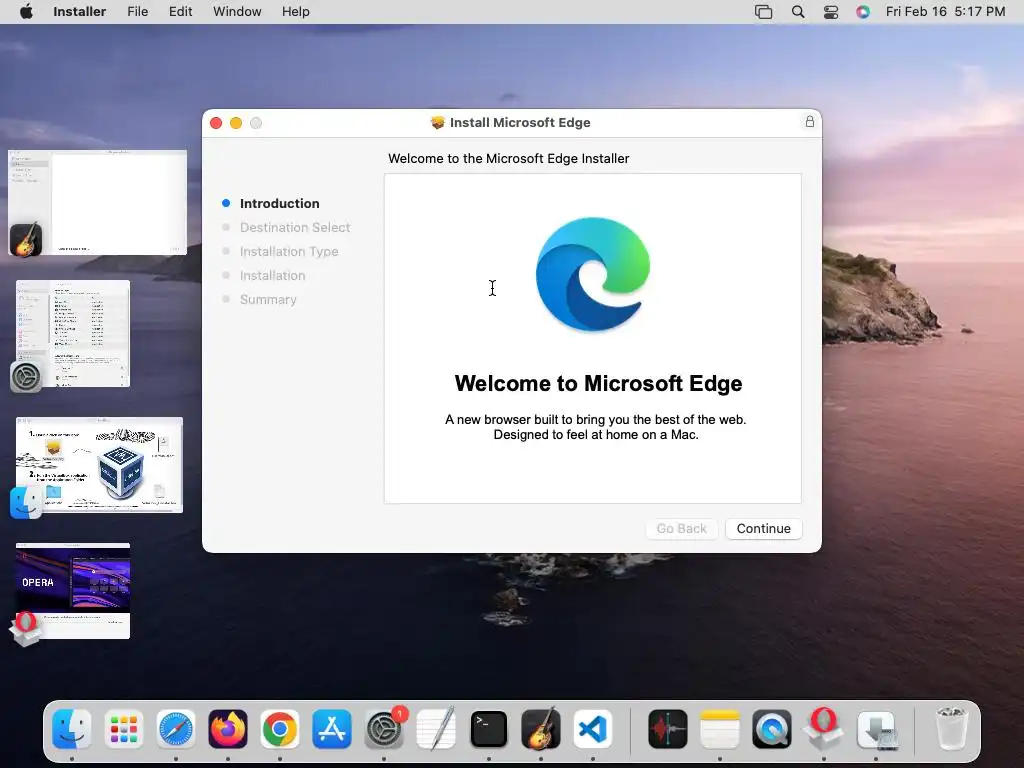Open Opera installer from the Dock
Screen dimensions: 1024x768
pos(824,729)
